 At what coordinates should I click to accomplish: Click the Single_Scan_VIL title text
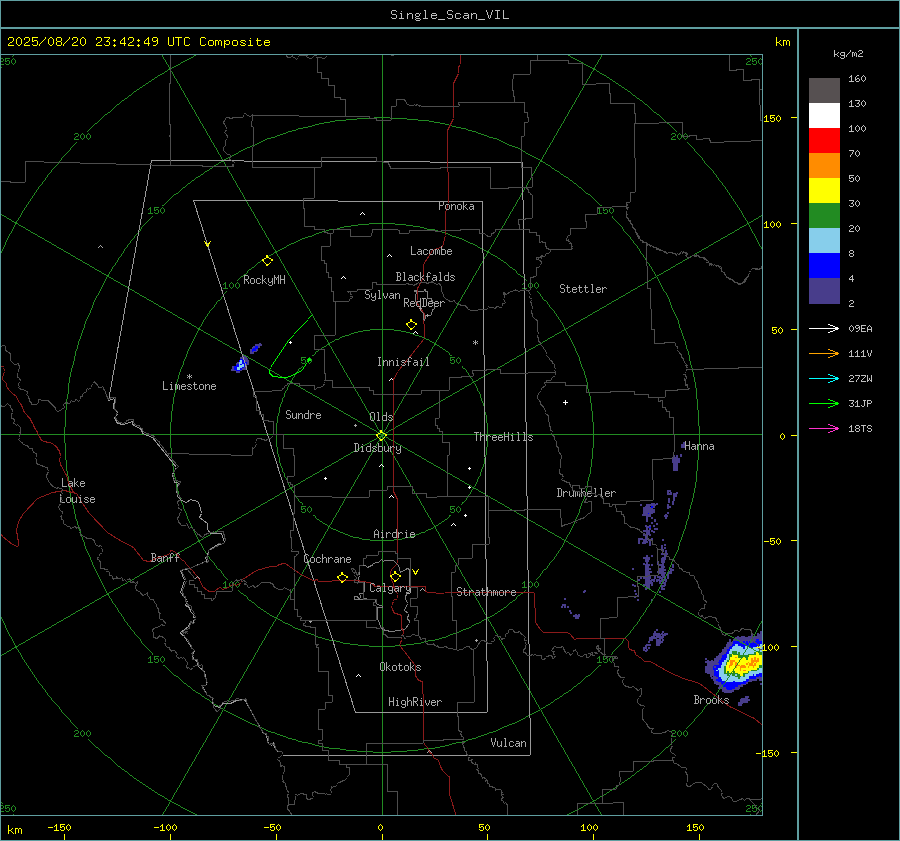449,15
